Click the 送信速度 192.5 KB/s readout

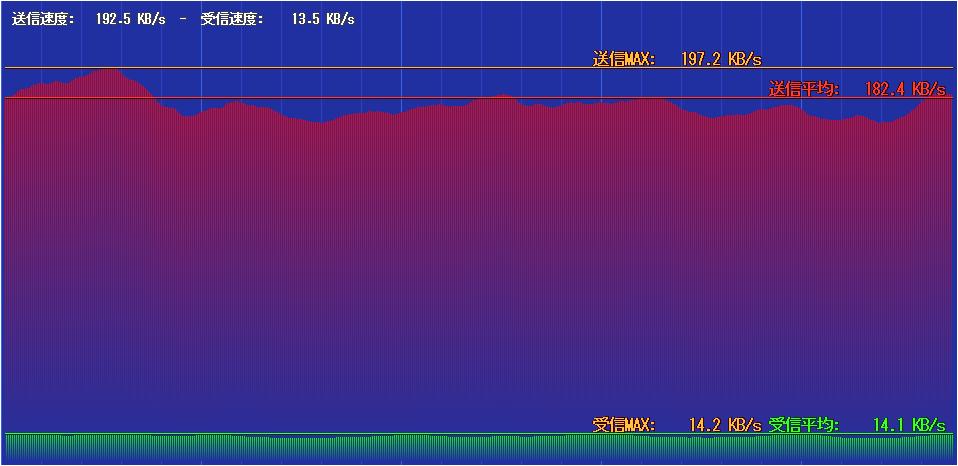(x=89, y=19)
